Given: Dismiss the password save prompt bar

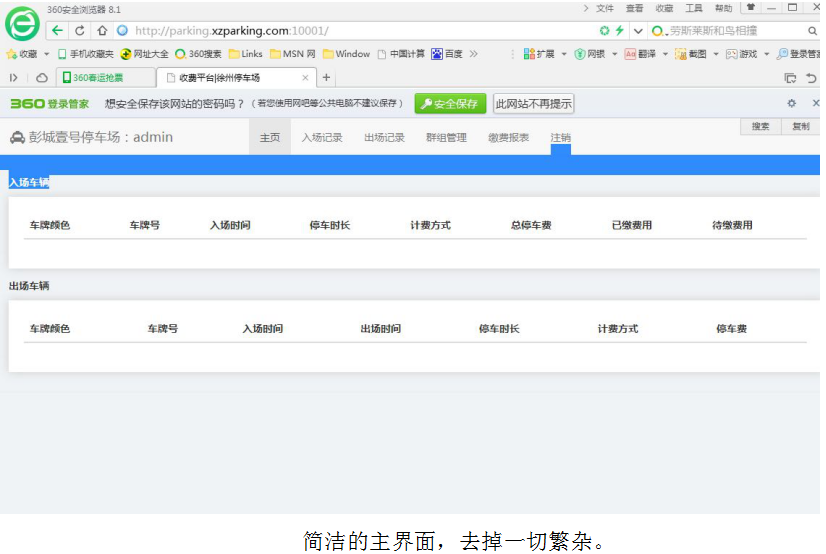Looking at the screenshot, I should click(x=815, y=103).
